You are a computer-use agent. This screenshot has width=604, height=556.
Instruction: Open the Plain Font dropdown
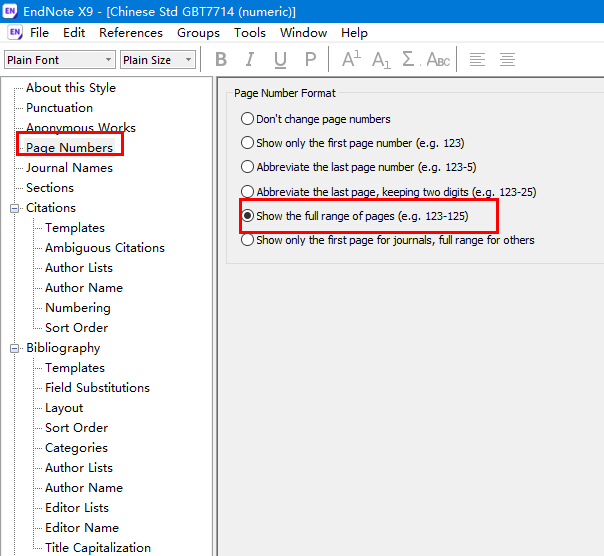coord(60,60)
